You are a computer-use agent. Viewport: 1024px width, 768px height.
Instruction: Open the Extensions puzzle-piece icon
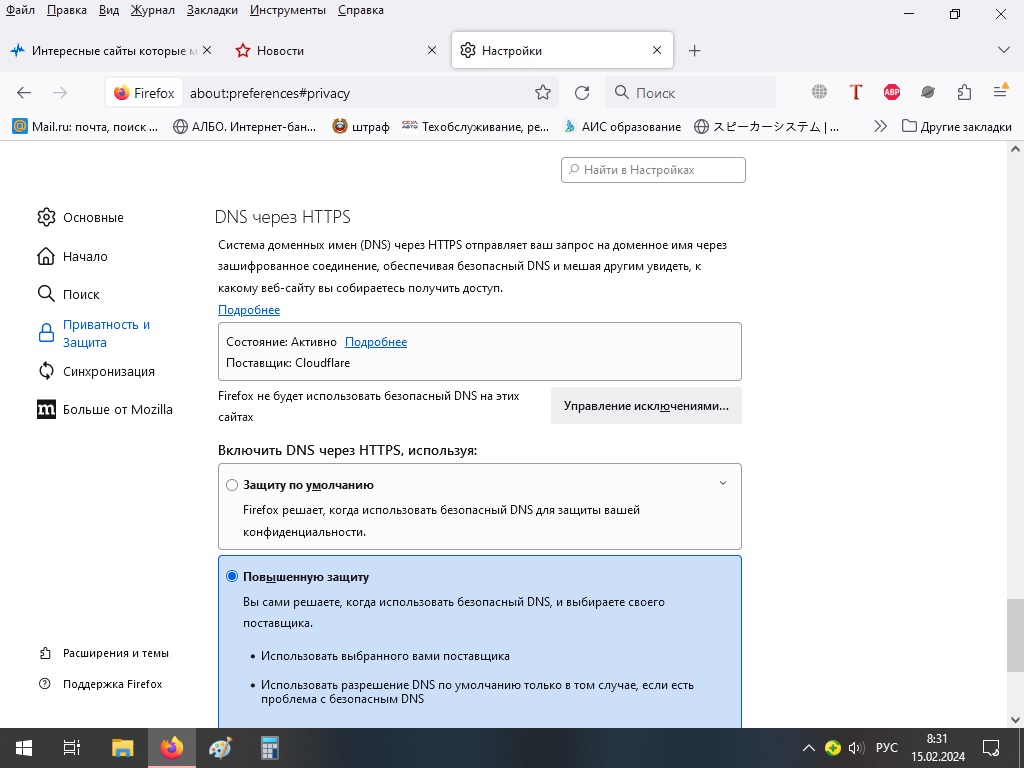click(964, 93)
